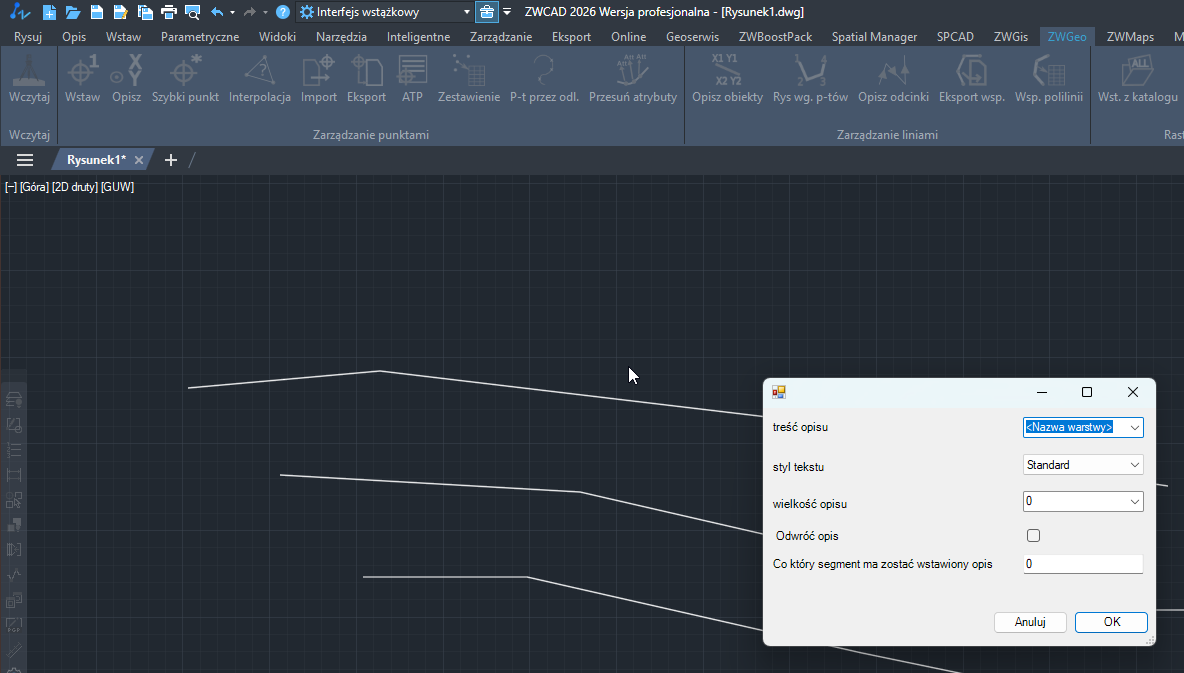The width and height of the screenshot is (1184, 673).
Task: Open the Szybki punkt tool
Action: click(185, 78)
